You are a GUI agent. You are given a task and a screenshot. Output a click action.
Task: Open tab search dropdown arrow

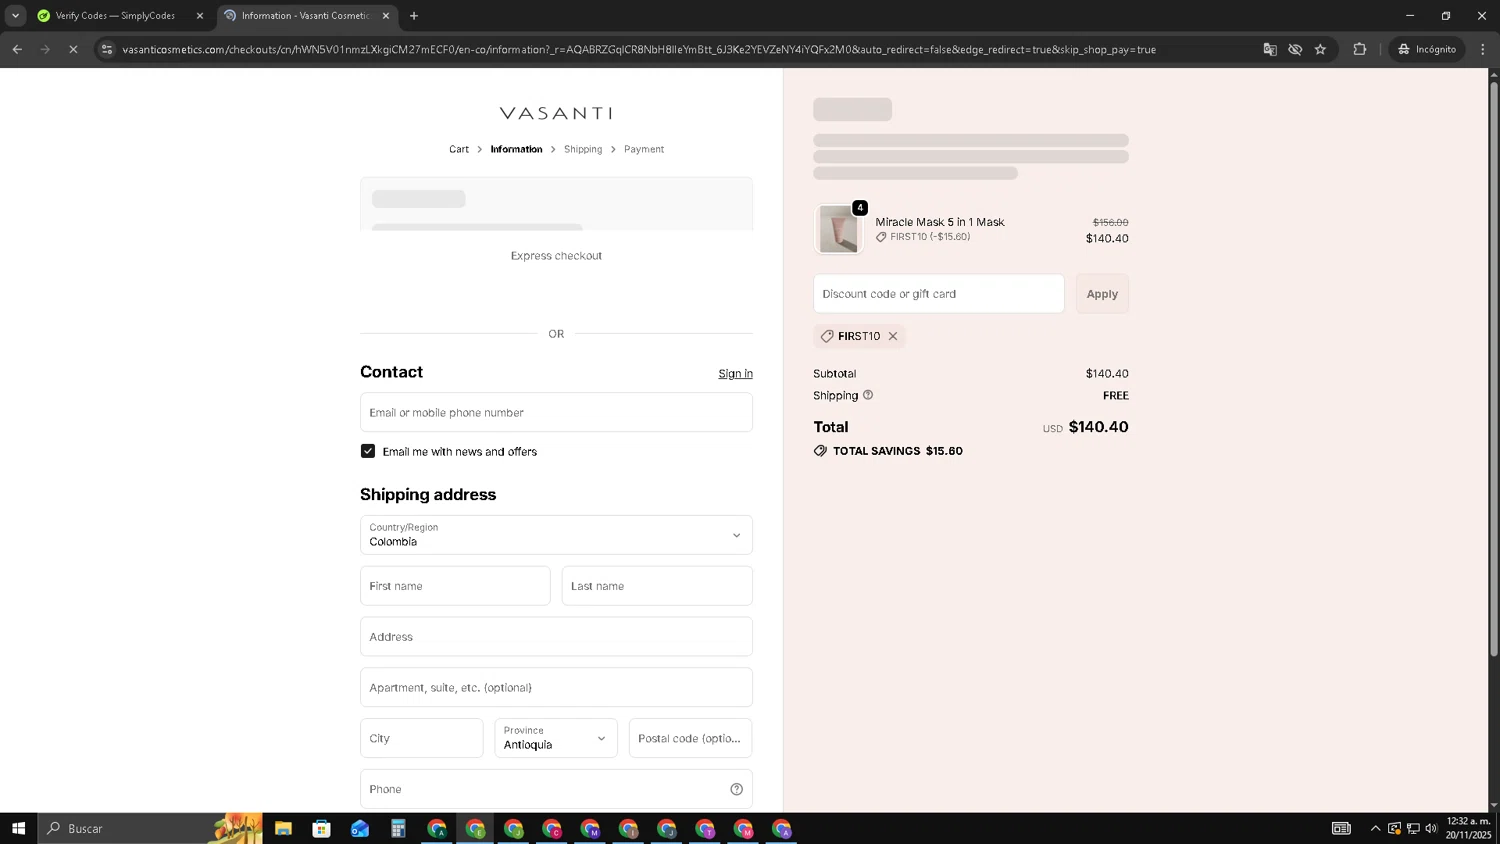tap(15, 15)
